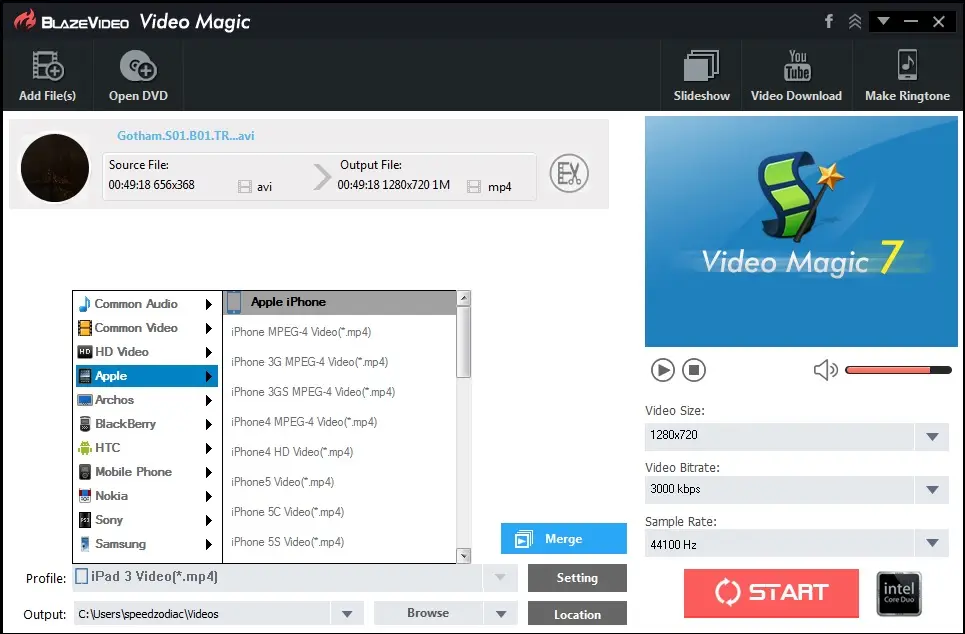Click the Intel Core Duo badge
Screen dimensions: 965x634
[x=899, y=593]
